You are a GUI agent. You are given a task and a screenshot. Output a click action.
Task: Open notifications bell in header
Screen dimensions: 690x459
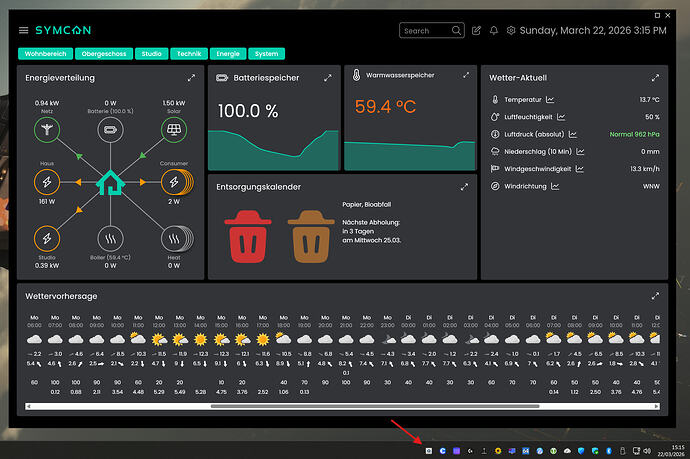(x=494, y=31)
